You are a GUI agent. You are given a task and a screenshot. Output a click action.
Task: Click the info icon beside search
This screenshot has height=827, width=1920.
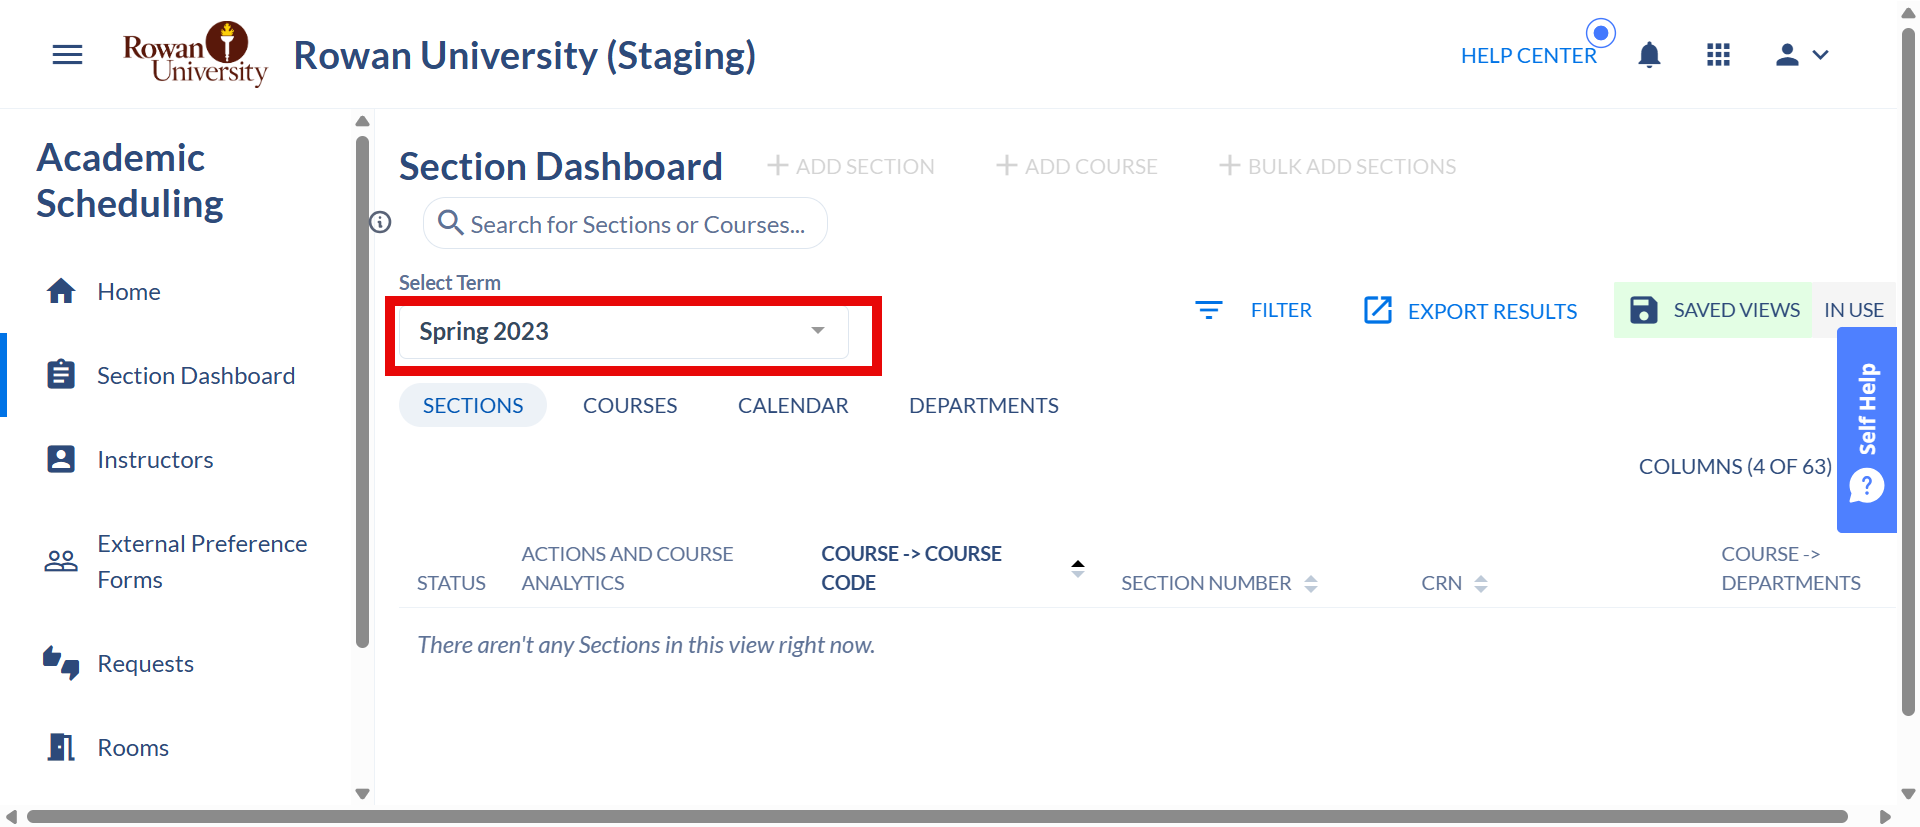(x=380, y=222)
